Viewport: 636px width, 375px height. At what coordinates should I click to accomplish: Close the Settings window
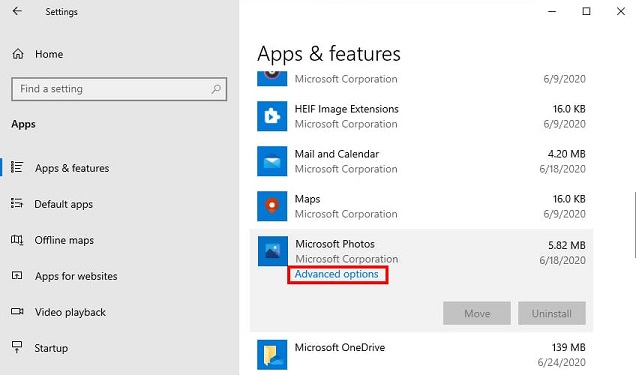621,11
